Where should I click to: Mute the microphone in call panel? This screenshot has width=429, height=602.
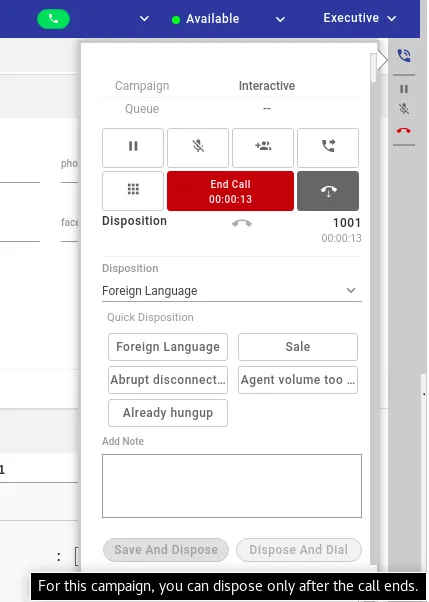[x=198, y=148]
